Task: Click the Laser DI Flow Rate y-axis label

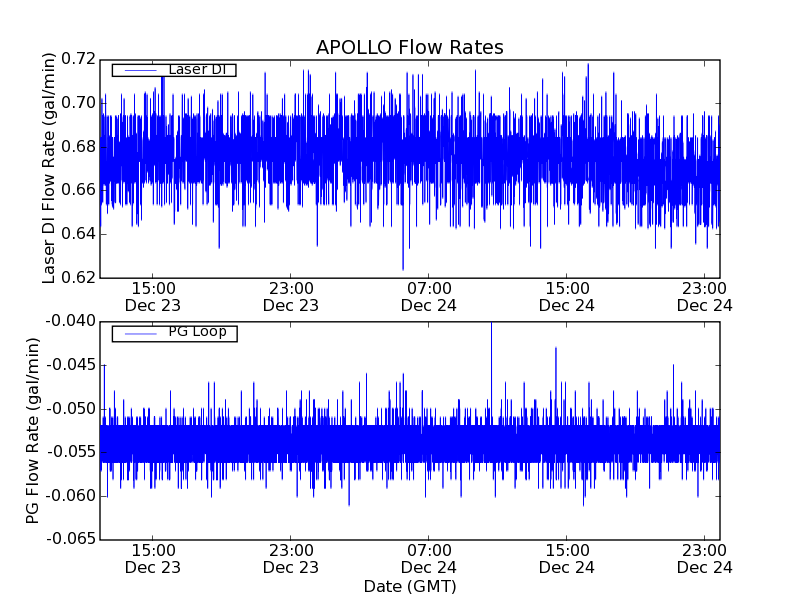Action: coord(49,168)
